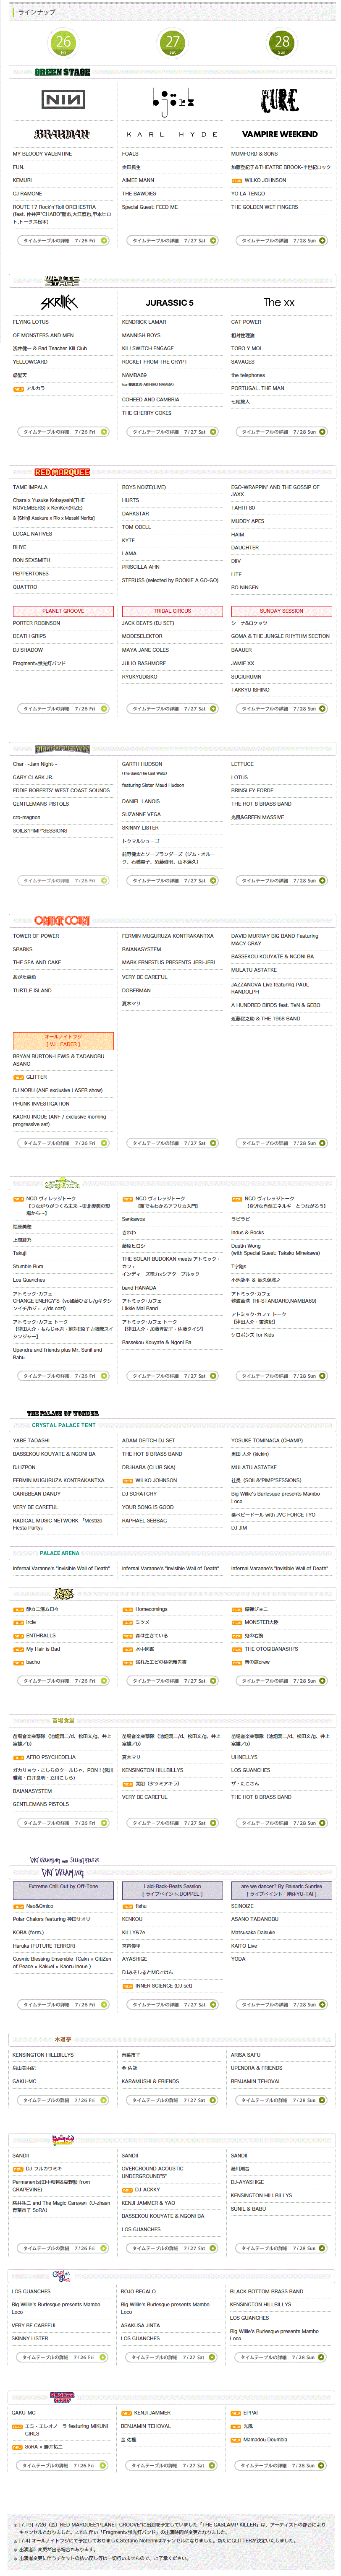341x2576 pixels.
Task: Select SUZANNE VEGA artist name
Action: tap(141, 814)
